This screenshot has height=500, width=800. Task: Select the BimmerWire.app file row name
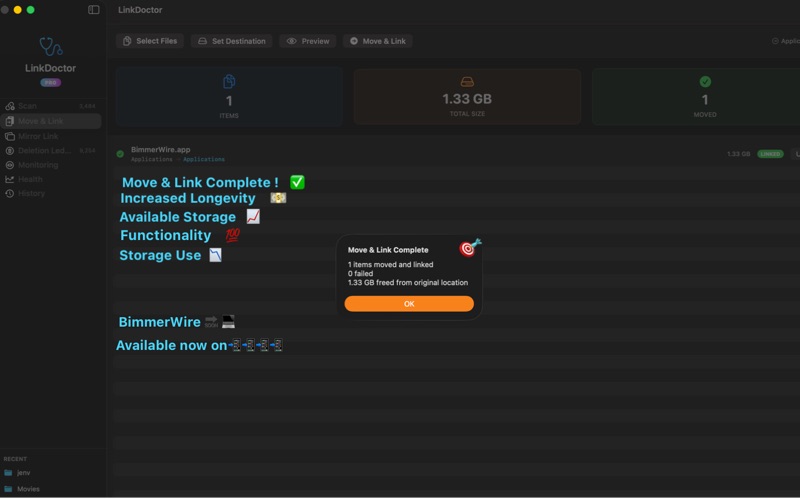(161, 149)
